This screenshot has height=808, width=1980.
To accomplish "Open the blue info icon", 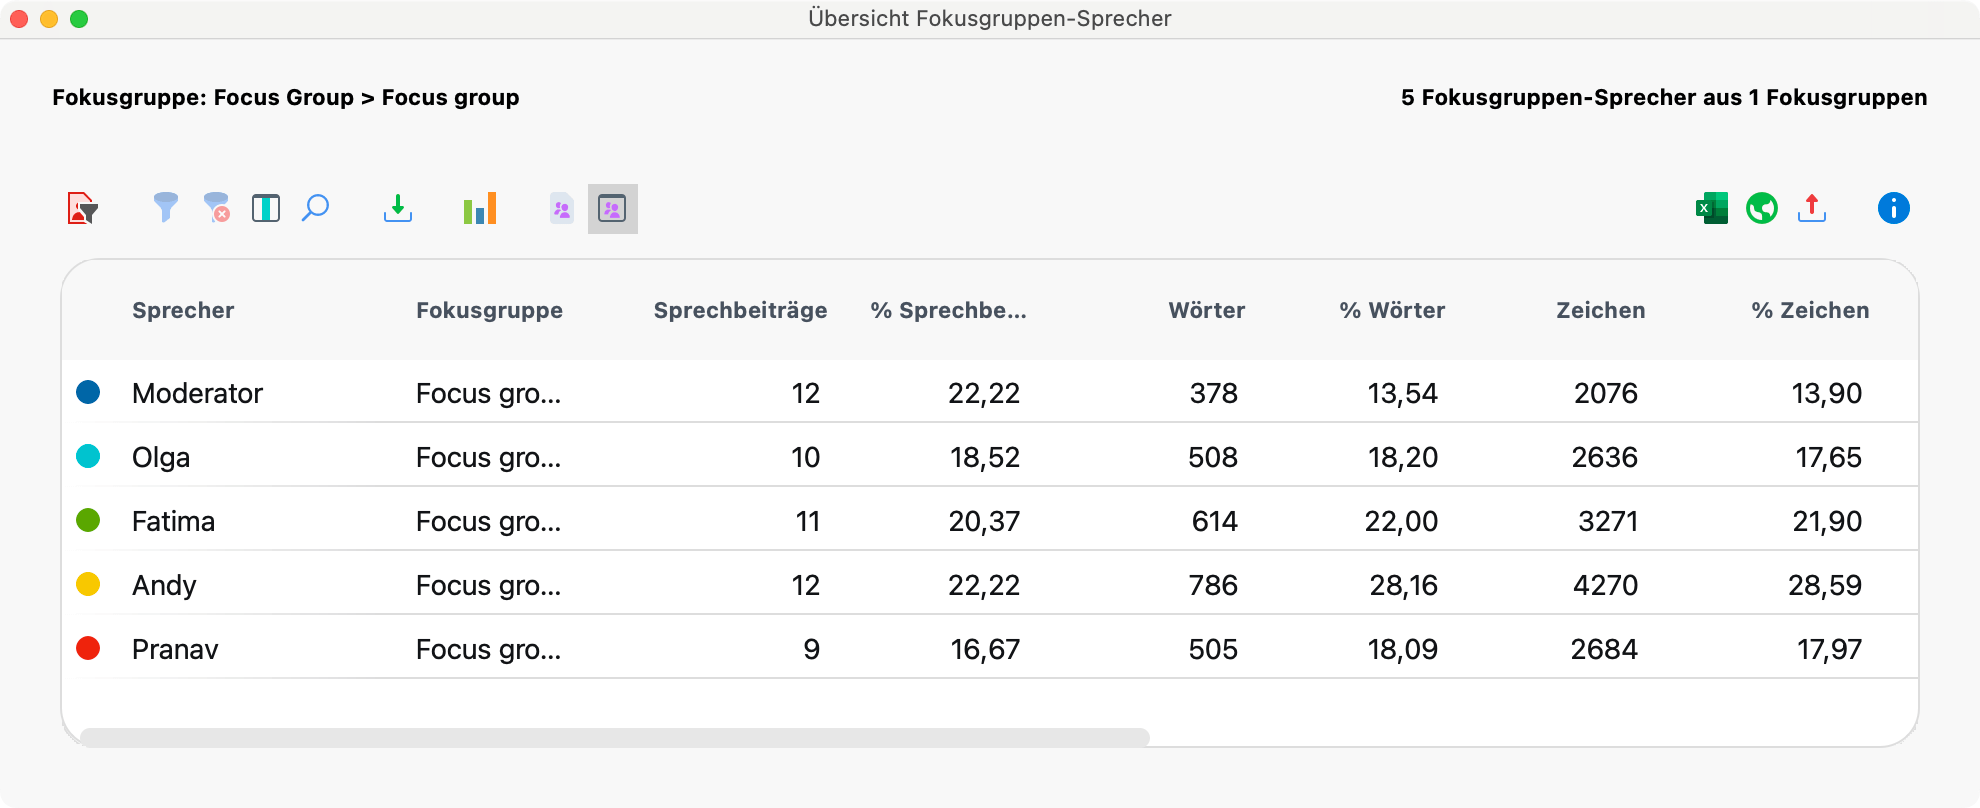I will click(x=1894, y=208).
